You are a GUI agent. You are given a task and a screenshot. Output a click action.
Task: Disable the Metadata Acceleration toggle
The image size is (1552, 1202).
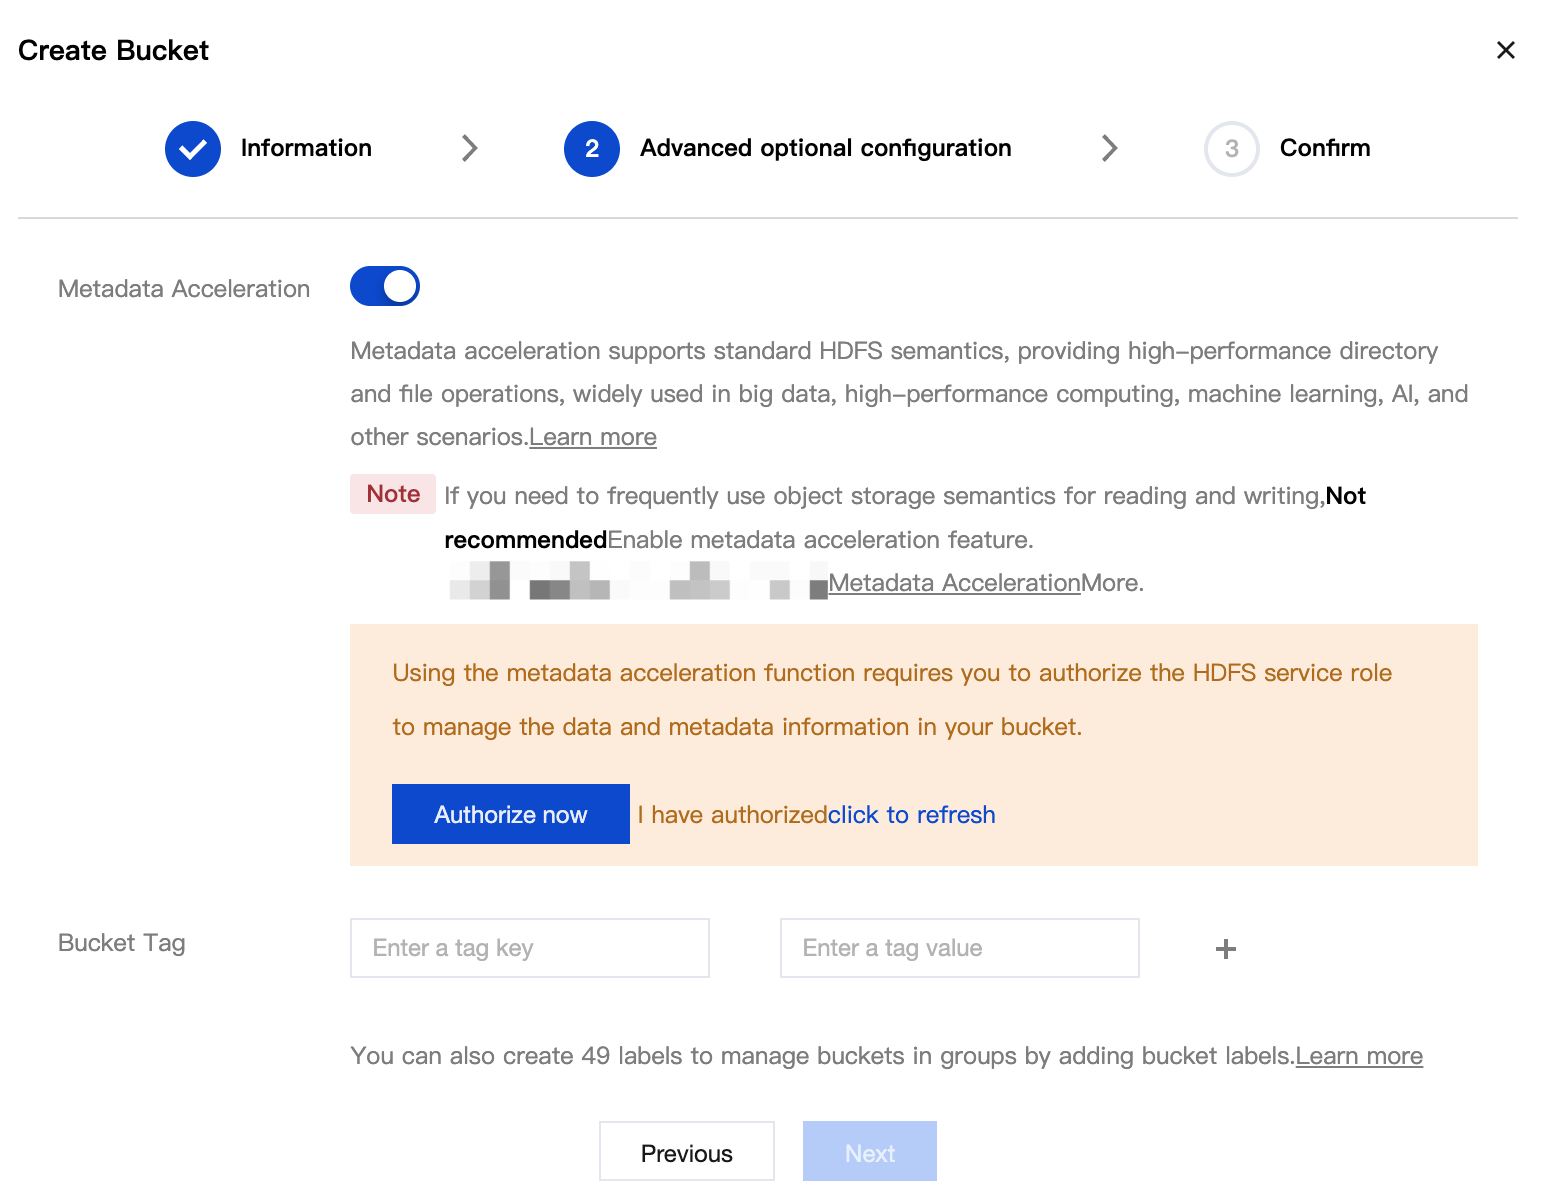[385, 286]
